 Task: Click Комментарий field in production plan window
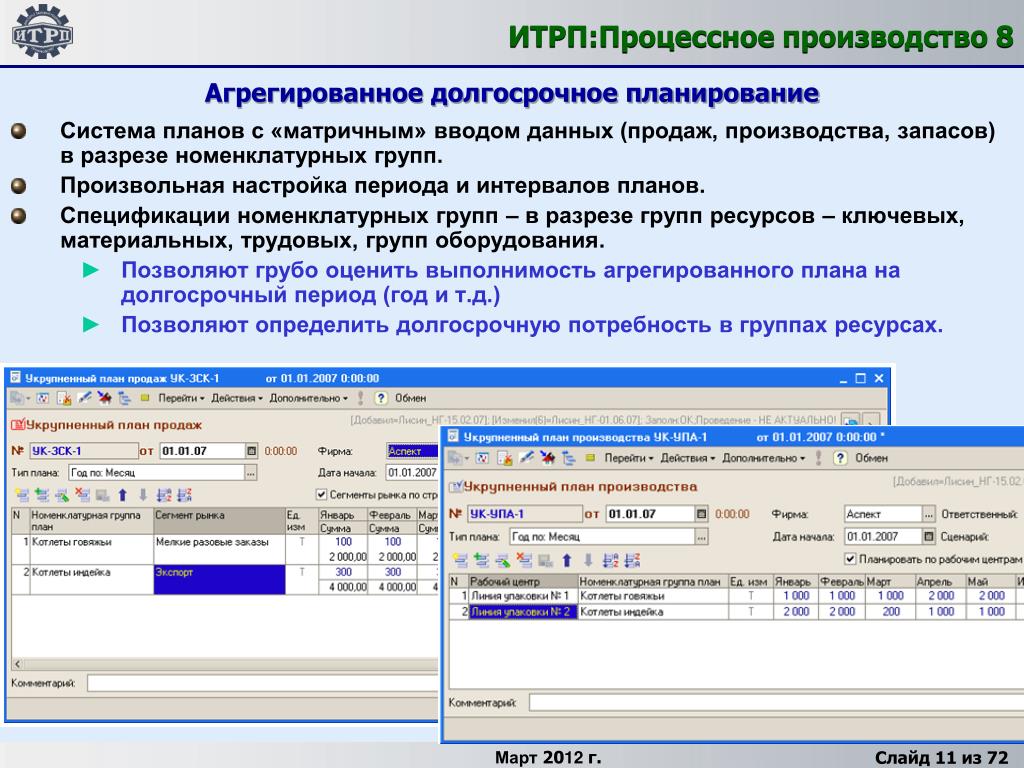tap(776, 703)
